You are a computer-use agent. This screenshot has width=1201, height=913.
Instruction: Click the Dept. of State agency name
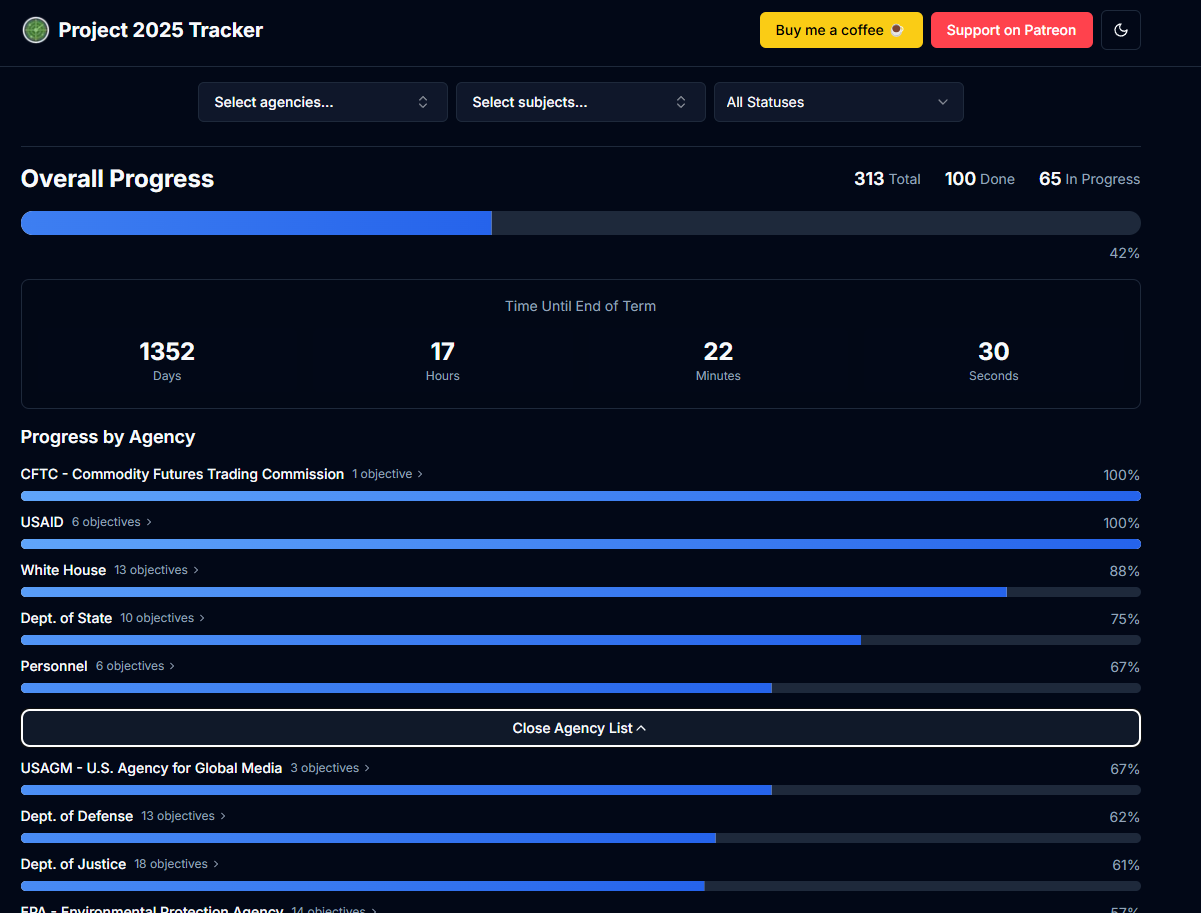click(x=66, y=618)
